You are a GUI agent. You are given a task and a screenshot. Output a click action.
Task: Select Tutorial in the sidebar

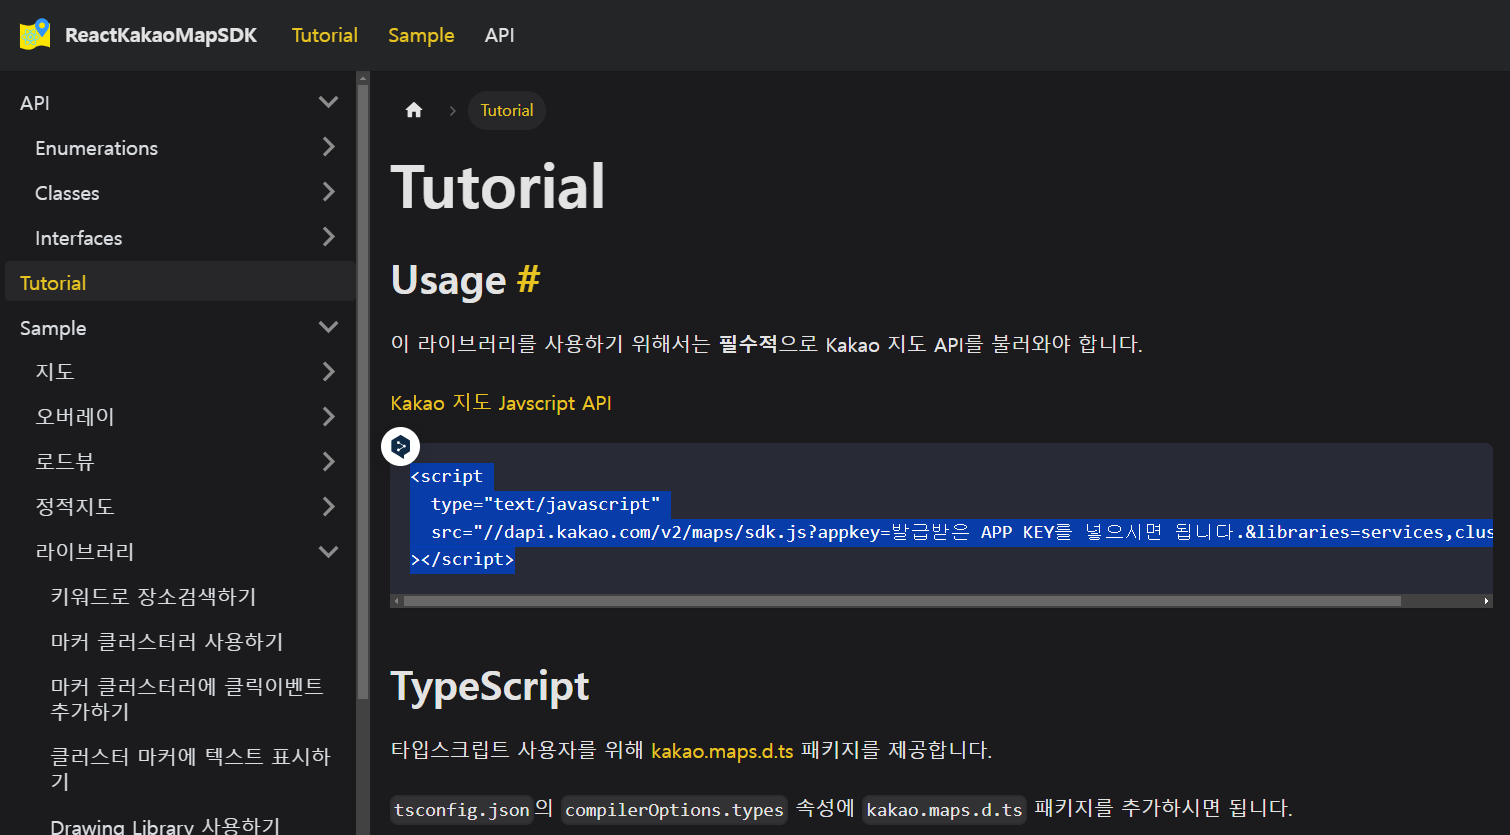click(180, 282)
